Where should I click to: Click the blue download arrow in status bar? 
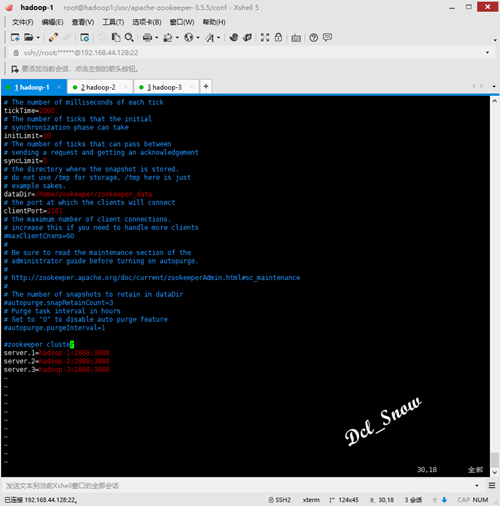pos(444,500)
